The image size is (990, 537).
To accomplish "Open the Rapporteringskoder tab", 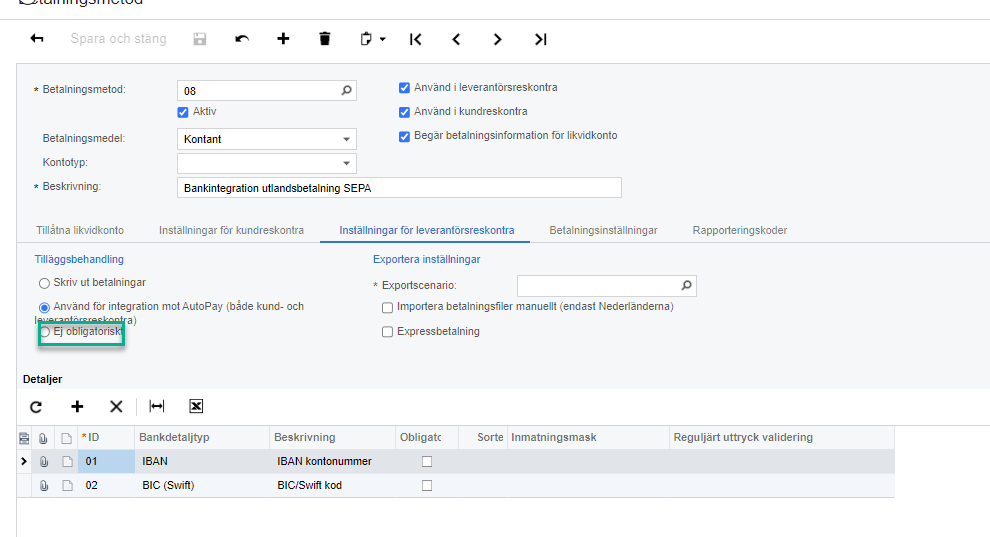I will [739, 230].
